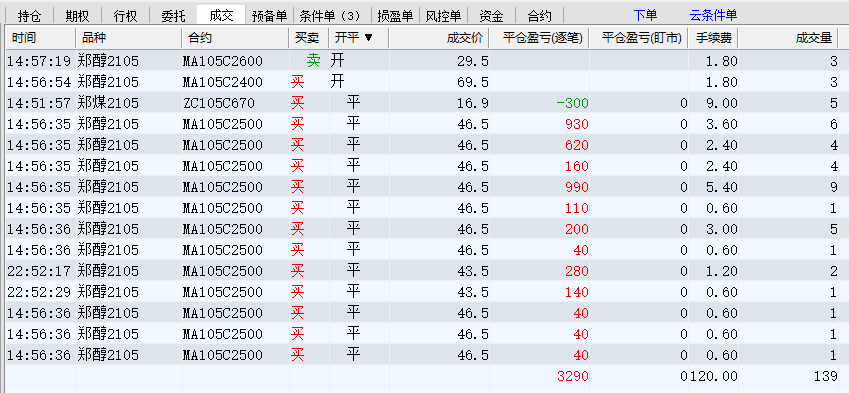
Task: Click the price 16.9 cell
Action: pos(473,103)
